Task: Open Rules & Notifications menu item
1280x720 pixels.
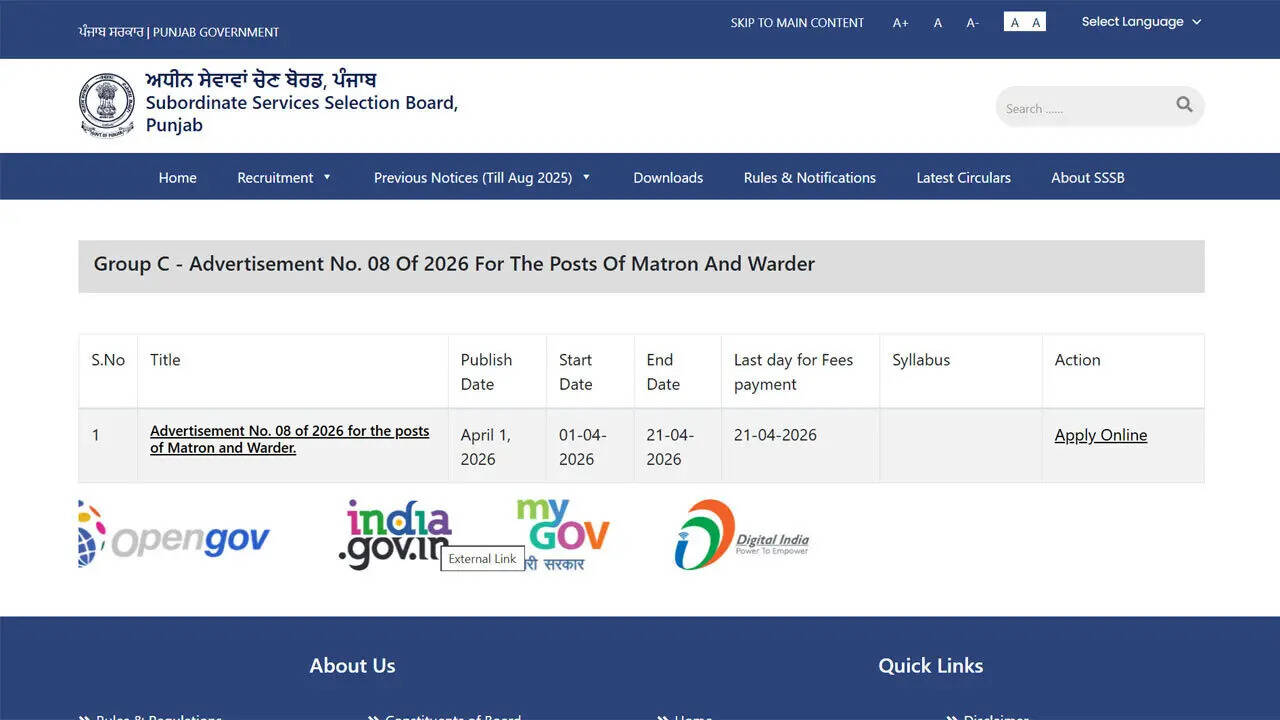Action: 809,178
